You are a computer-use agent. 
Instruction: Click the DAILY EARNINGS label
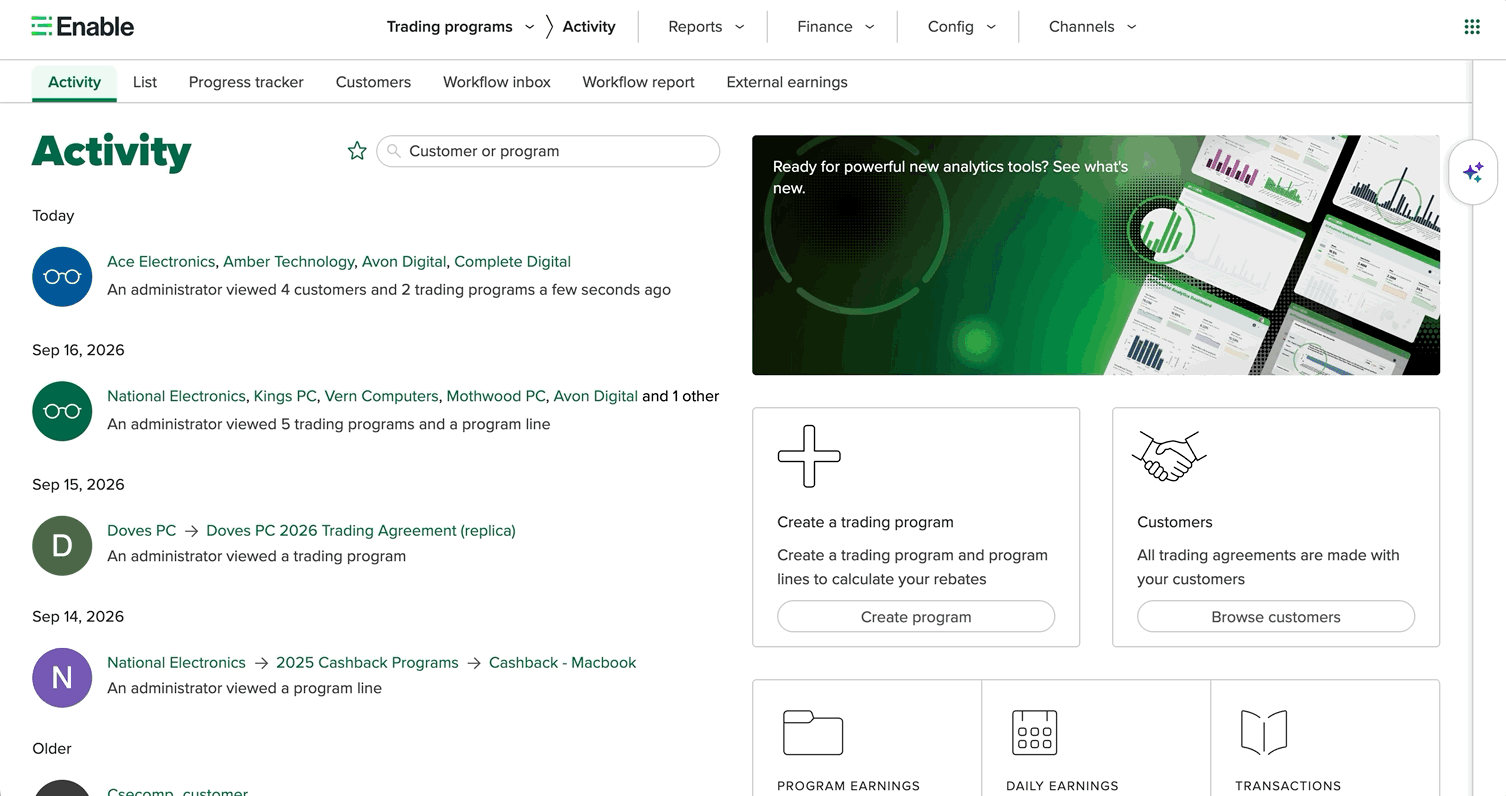pyautogui.click(x=1062, y=786)
